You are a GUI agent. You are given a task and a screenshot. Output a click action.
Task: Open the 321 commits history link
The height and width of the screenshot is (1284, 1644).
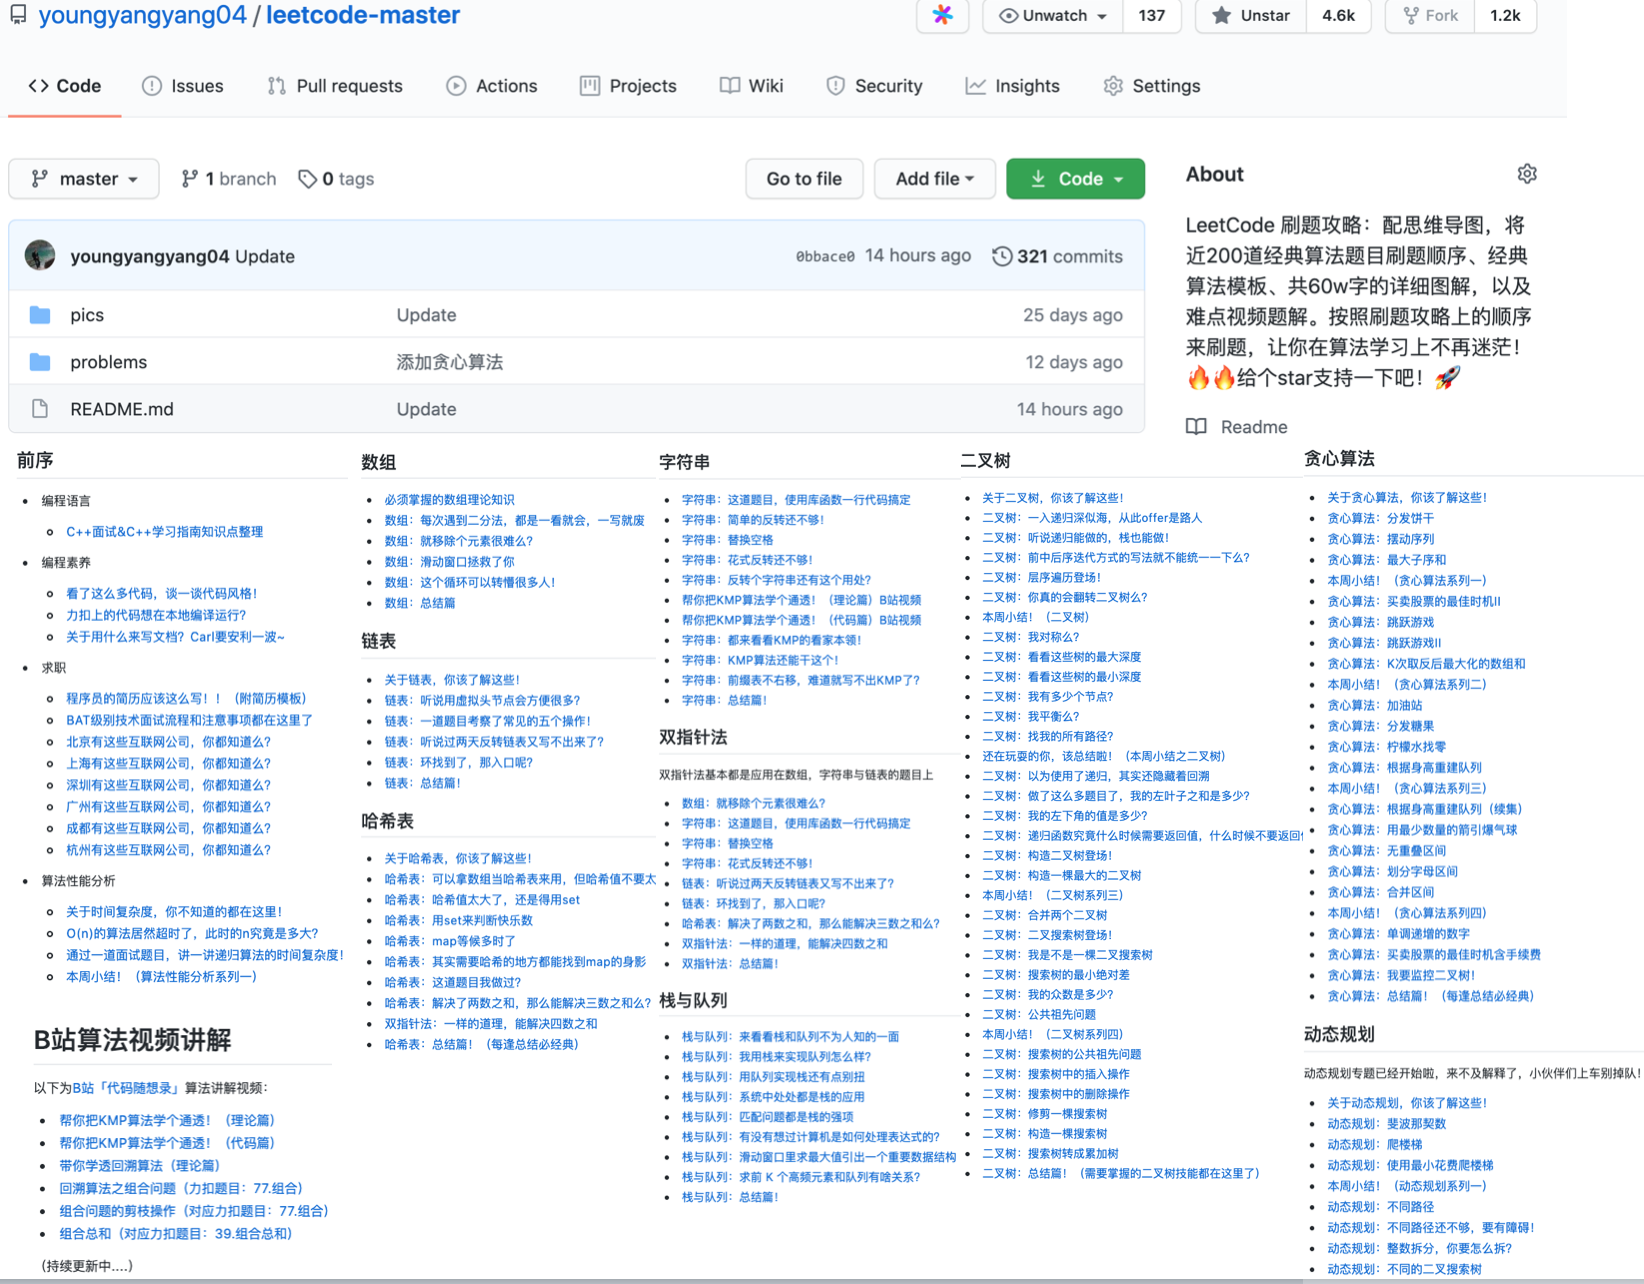1058,256
